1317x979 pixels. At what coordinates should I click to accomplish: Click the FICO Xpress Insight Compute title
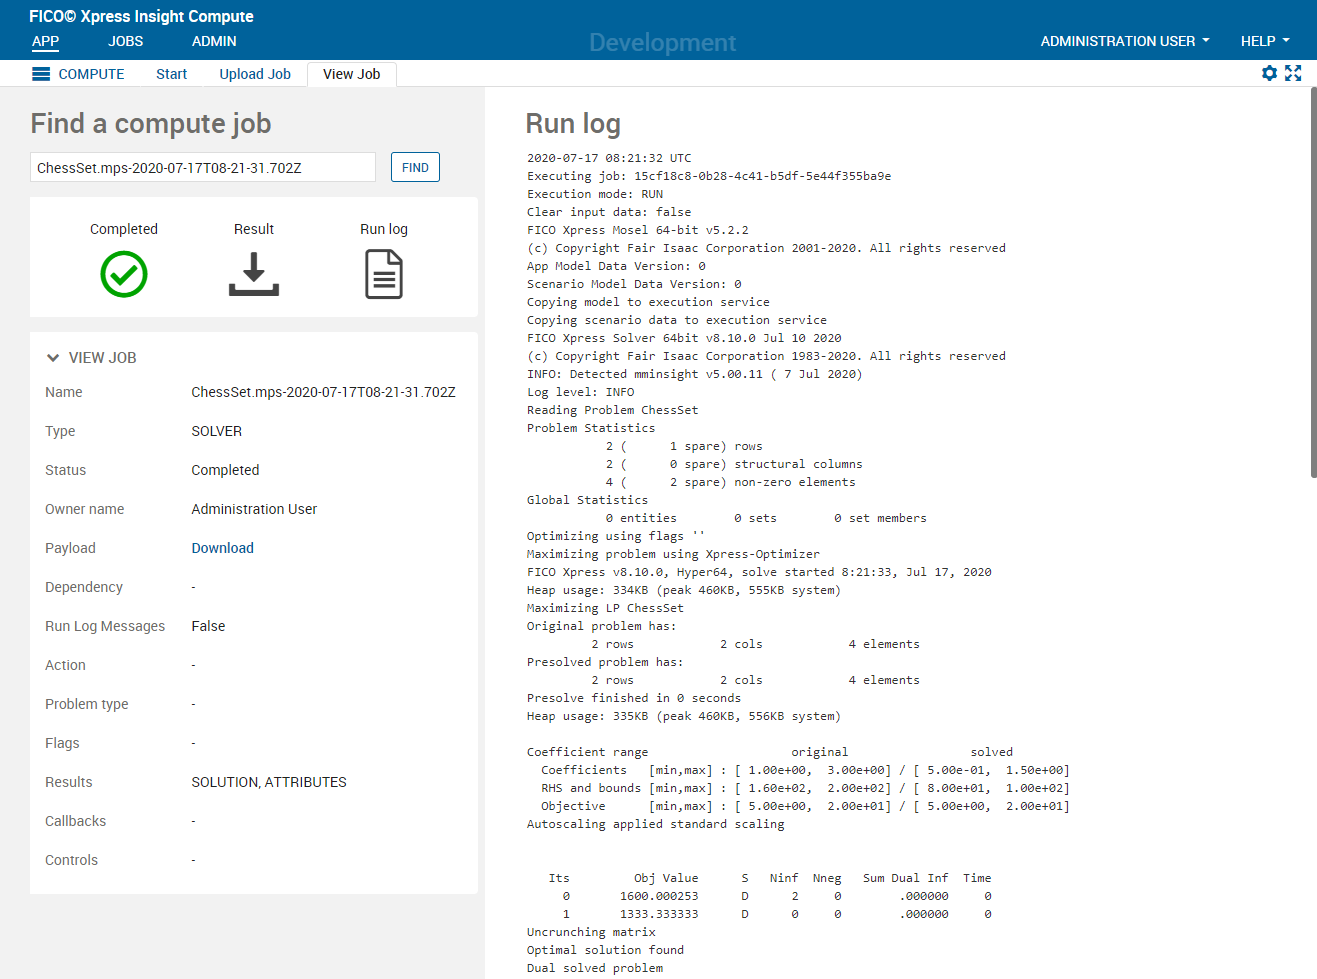[141, 16]
